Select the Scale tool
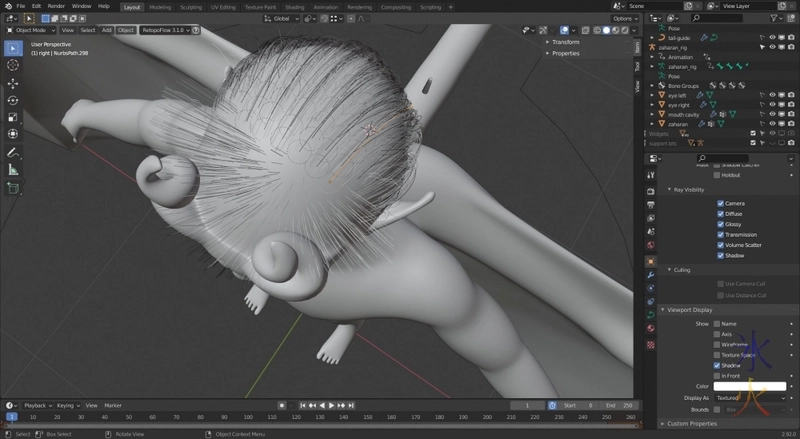The height and width of the screenshot is (439, 800). pos(13,117)
